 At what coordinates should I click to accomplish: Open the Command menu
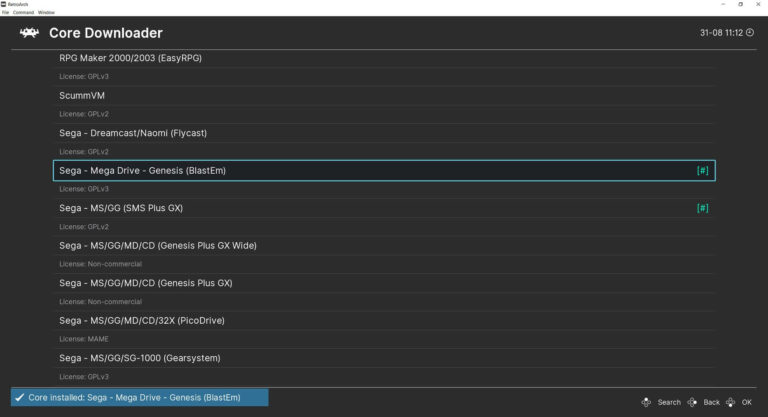pyautogui.click(x=23, y=12)
